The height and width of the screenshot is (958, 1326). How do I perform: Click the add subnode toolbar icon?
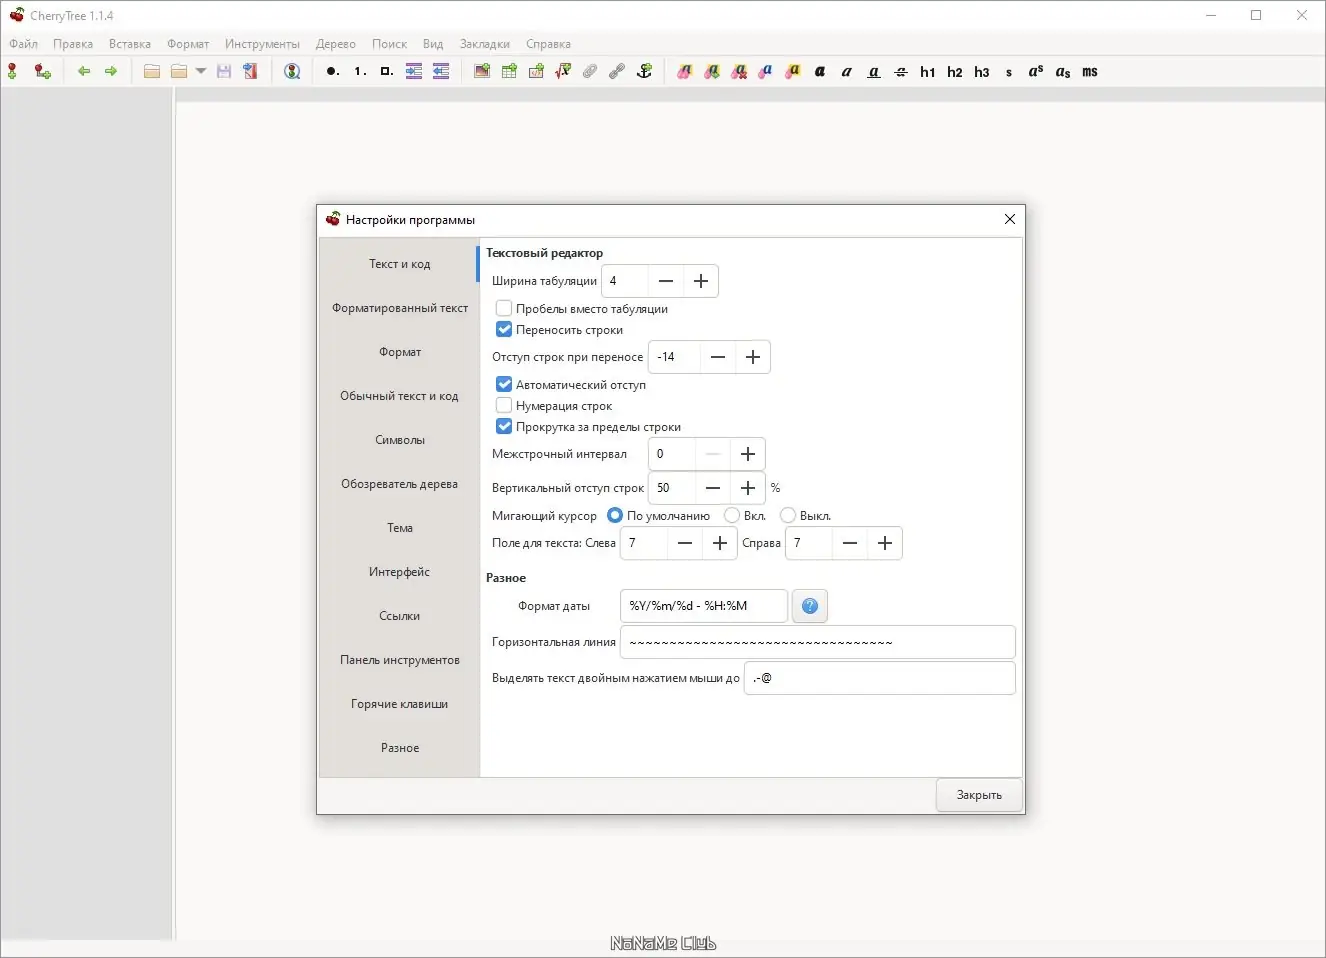[42, 71]
